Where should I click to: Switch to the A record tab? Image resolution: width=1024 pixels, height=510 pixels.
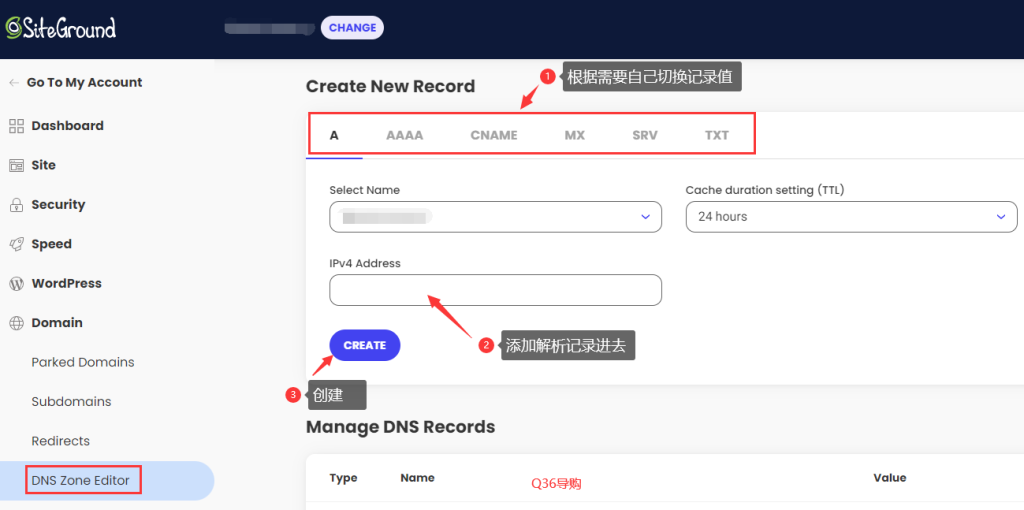(x=334, y=136)
